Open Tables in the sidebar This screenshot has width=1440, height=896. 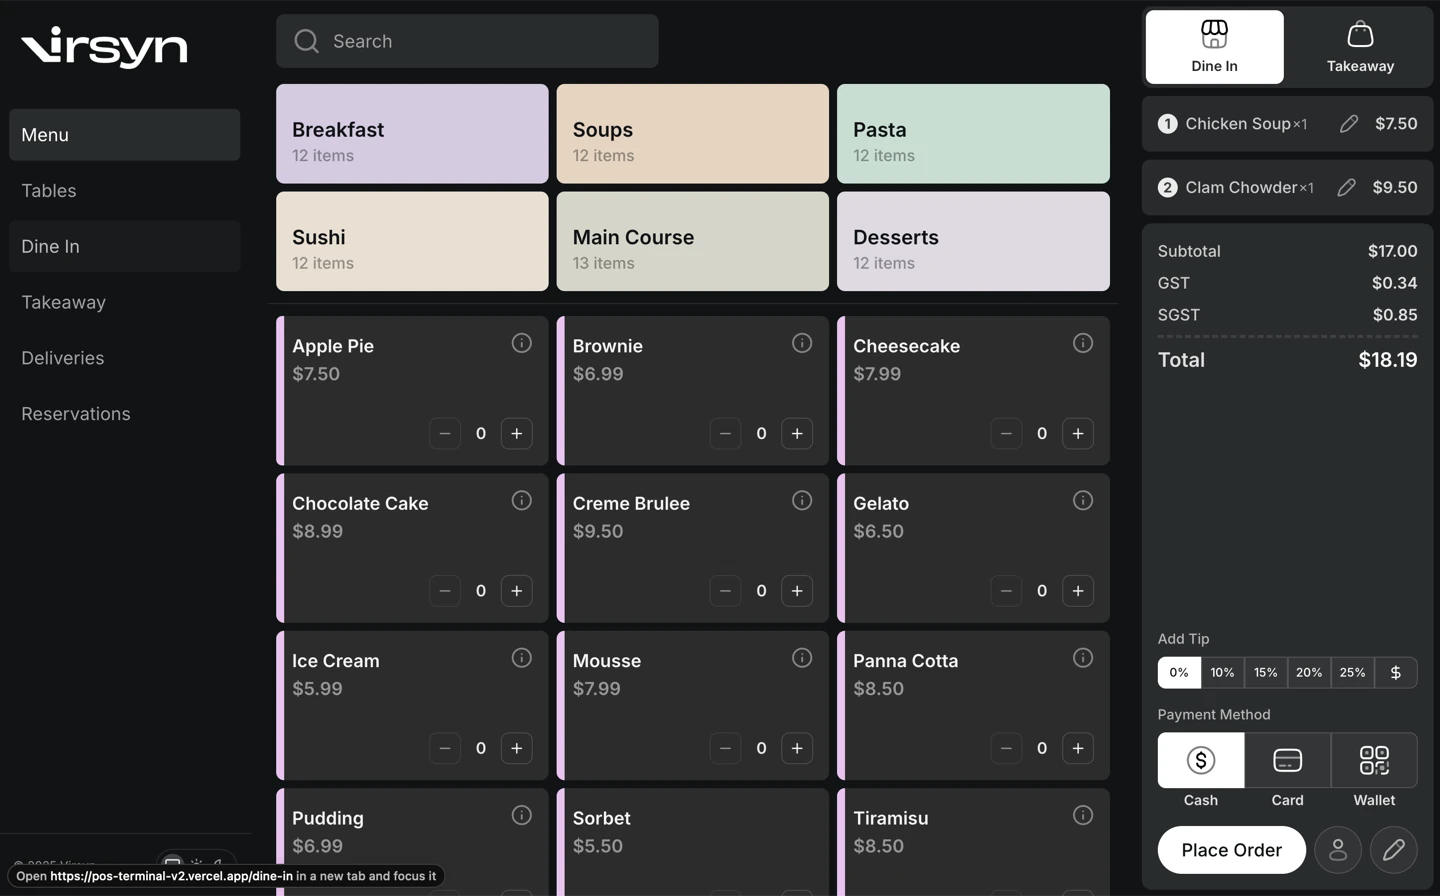(x=124, y=191)
